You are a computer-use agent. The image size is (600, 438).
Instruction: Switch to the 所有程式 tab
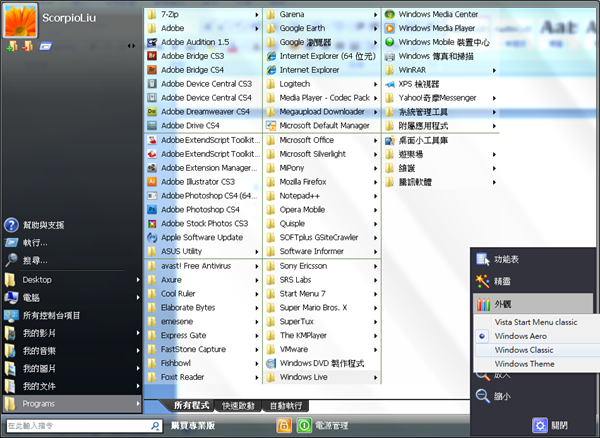coord(191,405)
